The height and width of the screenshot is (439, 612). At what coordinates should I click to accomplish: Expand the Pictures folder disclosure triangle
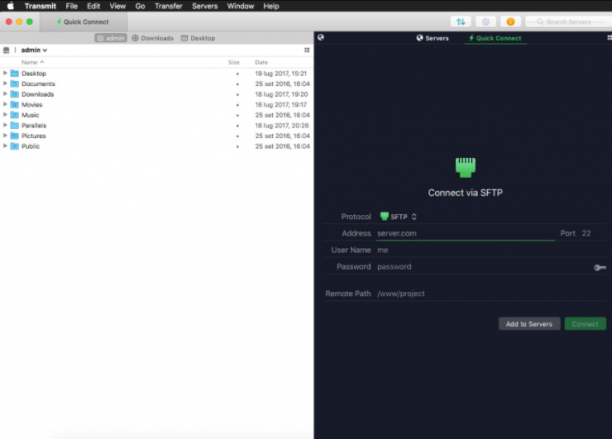[x=5, y=135]
